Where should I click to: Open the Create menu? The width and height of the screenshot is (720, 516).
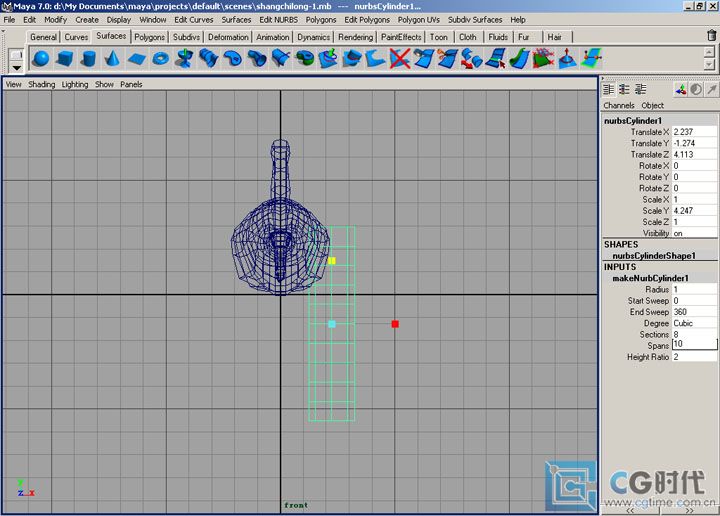point(87,20)
